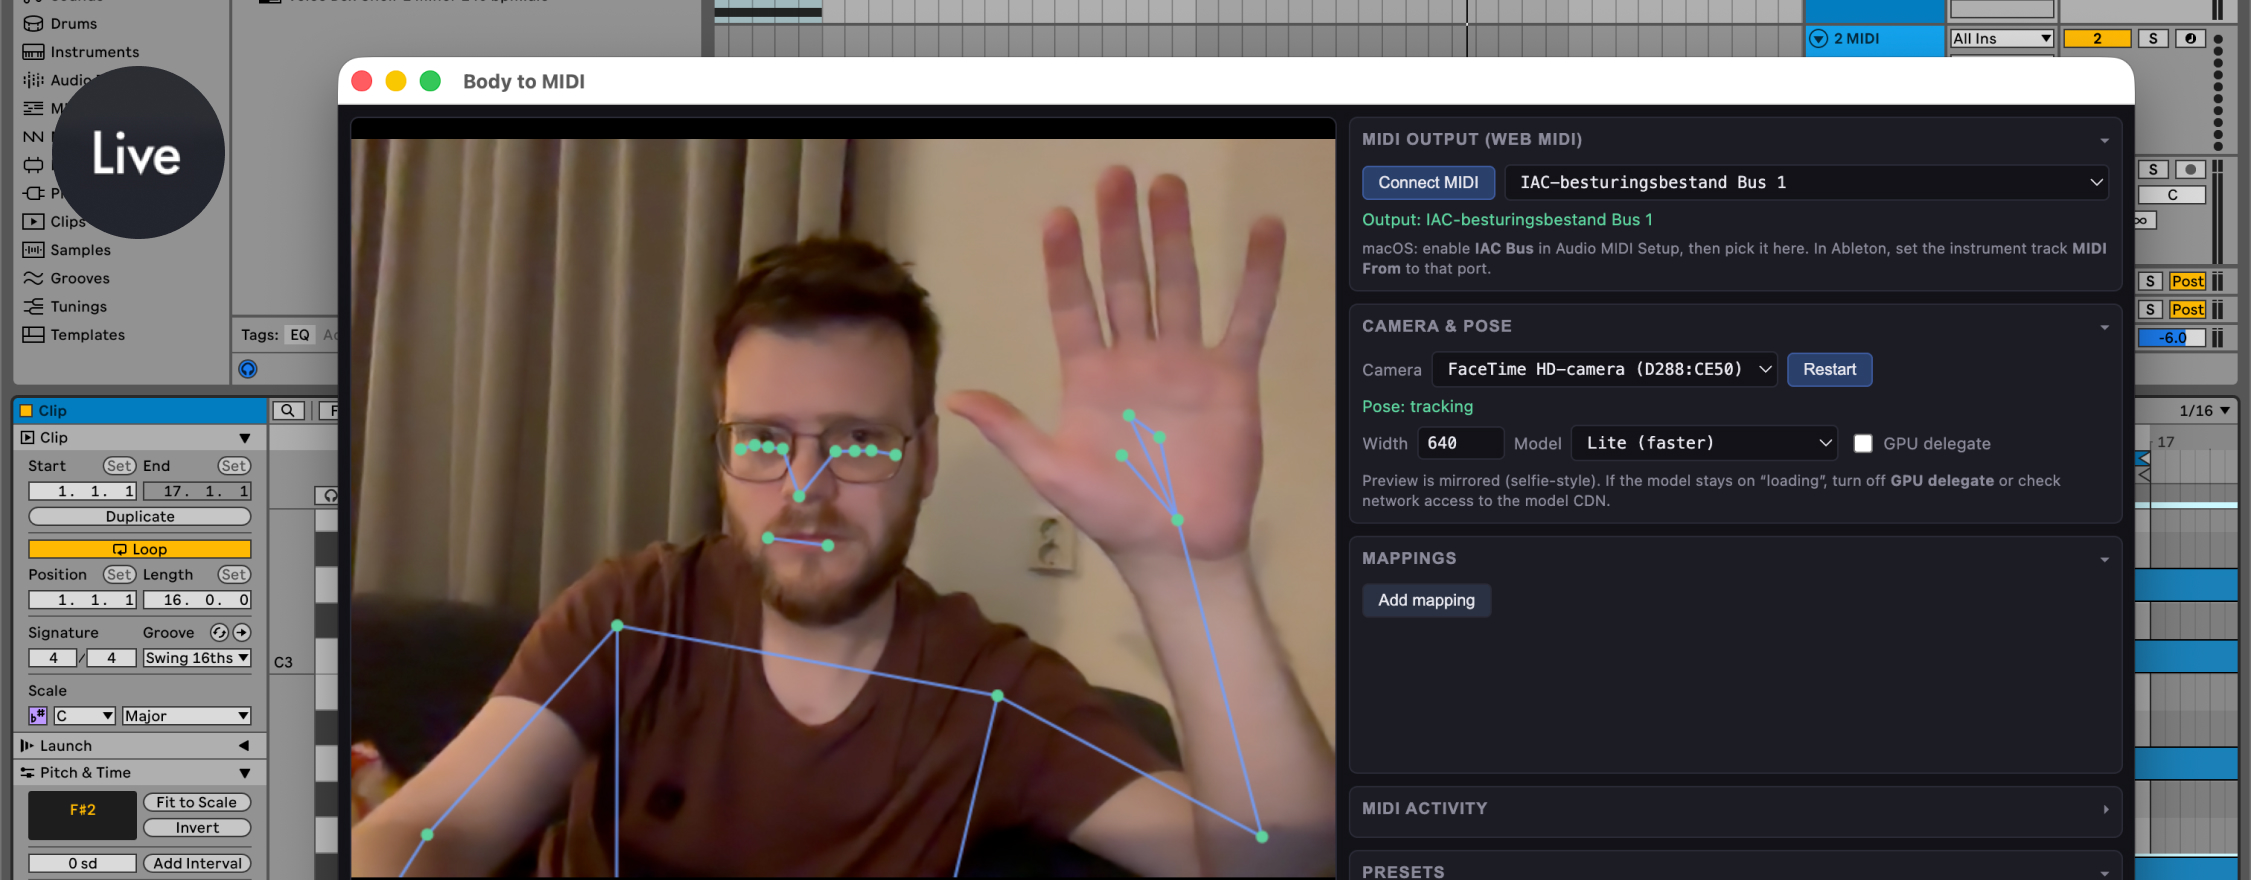Toggle the yellow track activator 2 button
Screen dimensions: 2251x880
click(2097, 39)
